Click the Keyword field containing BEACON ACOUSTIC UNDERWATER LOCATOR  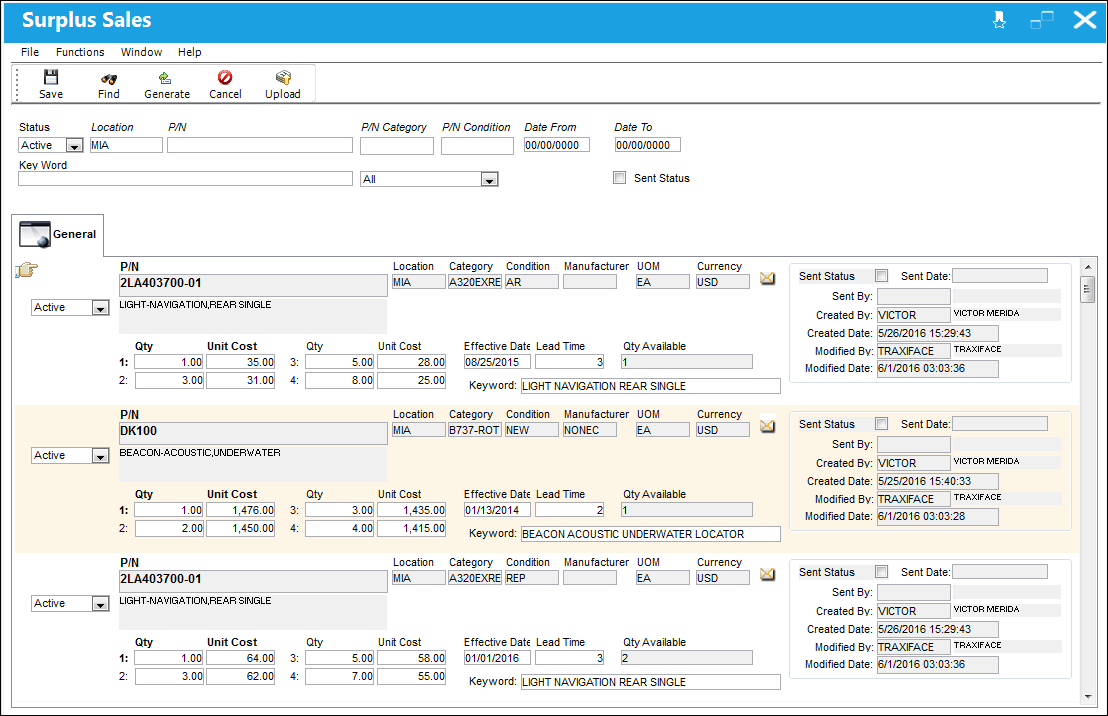651,534
